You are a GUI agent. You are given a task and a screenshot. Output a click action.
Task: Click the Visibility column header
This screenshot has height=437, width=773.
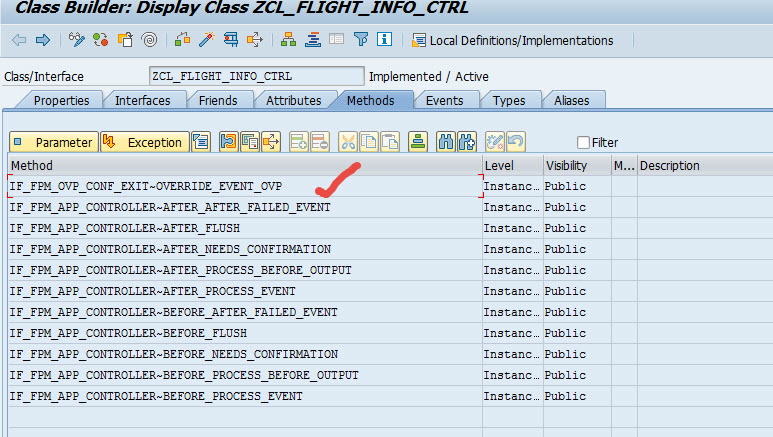pos(577,166)
